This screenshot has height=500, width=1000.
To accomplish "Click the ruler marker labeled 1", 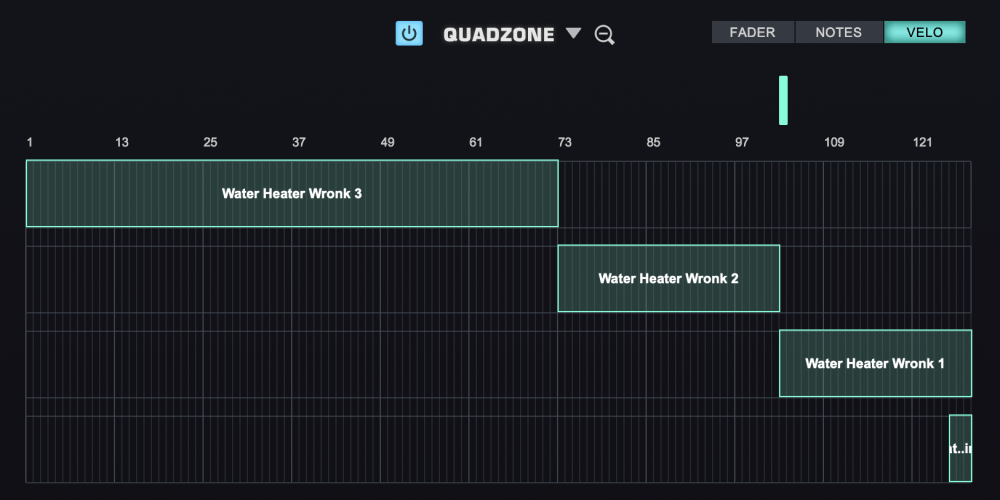I will pos(29,142).
